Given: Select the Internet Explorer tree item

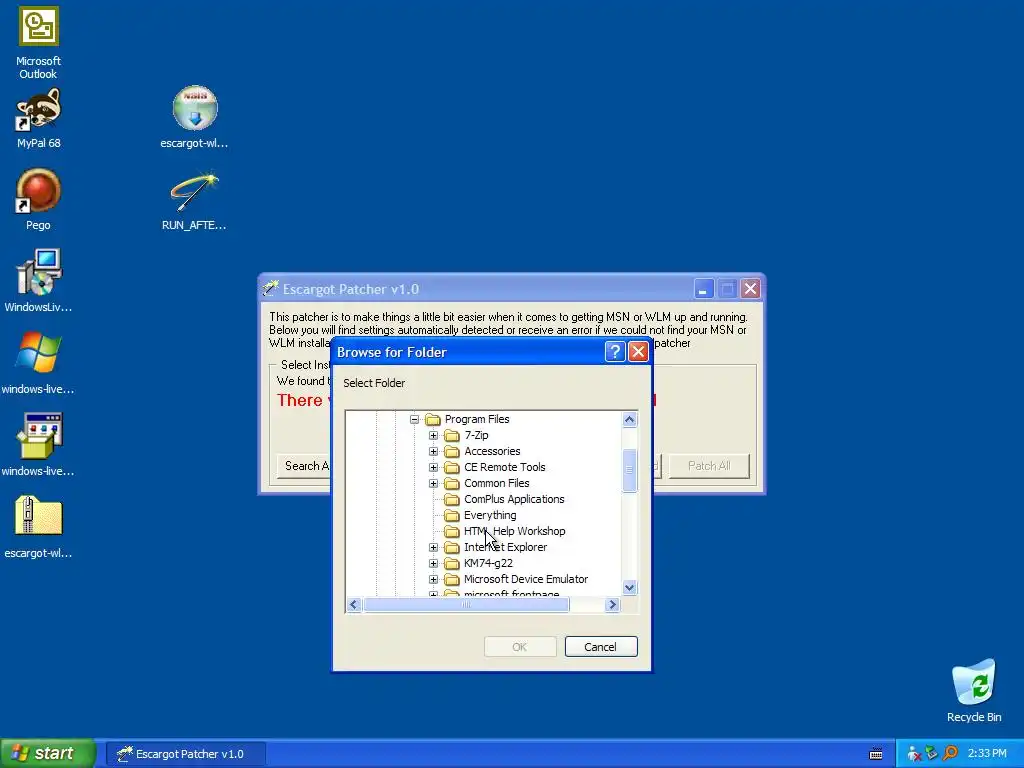Looking at the screenshot, I should 505,547.
